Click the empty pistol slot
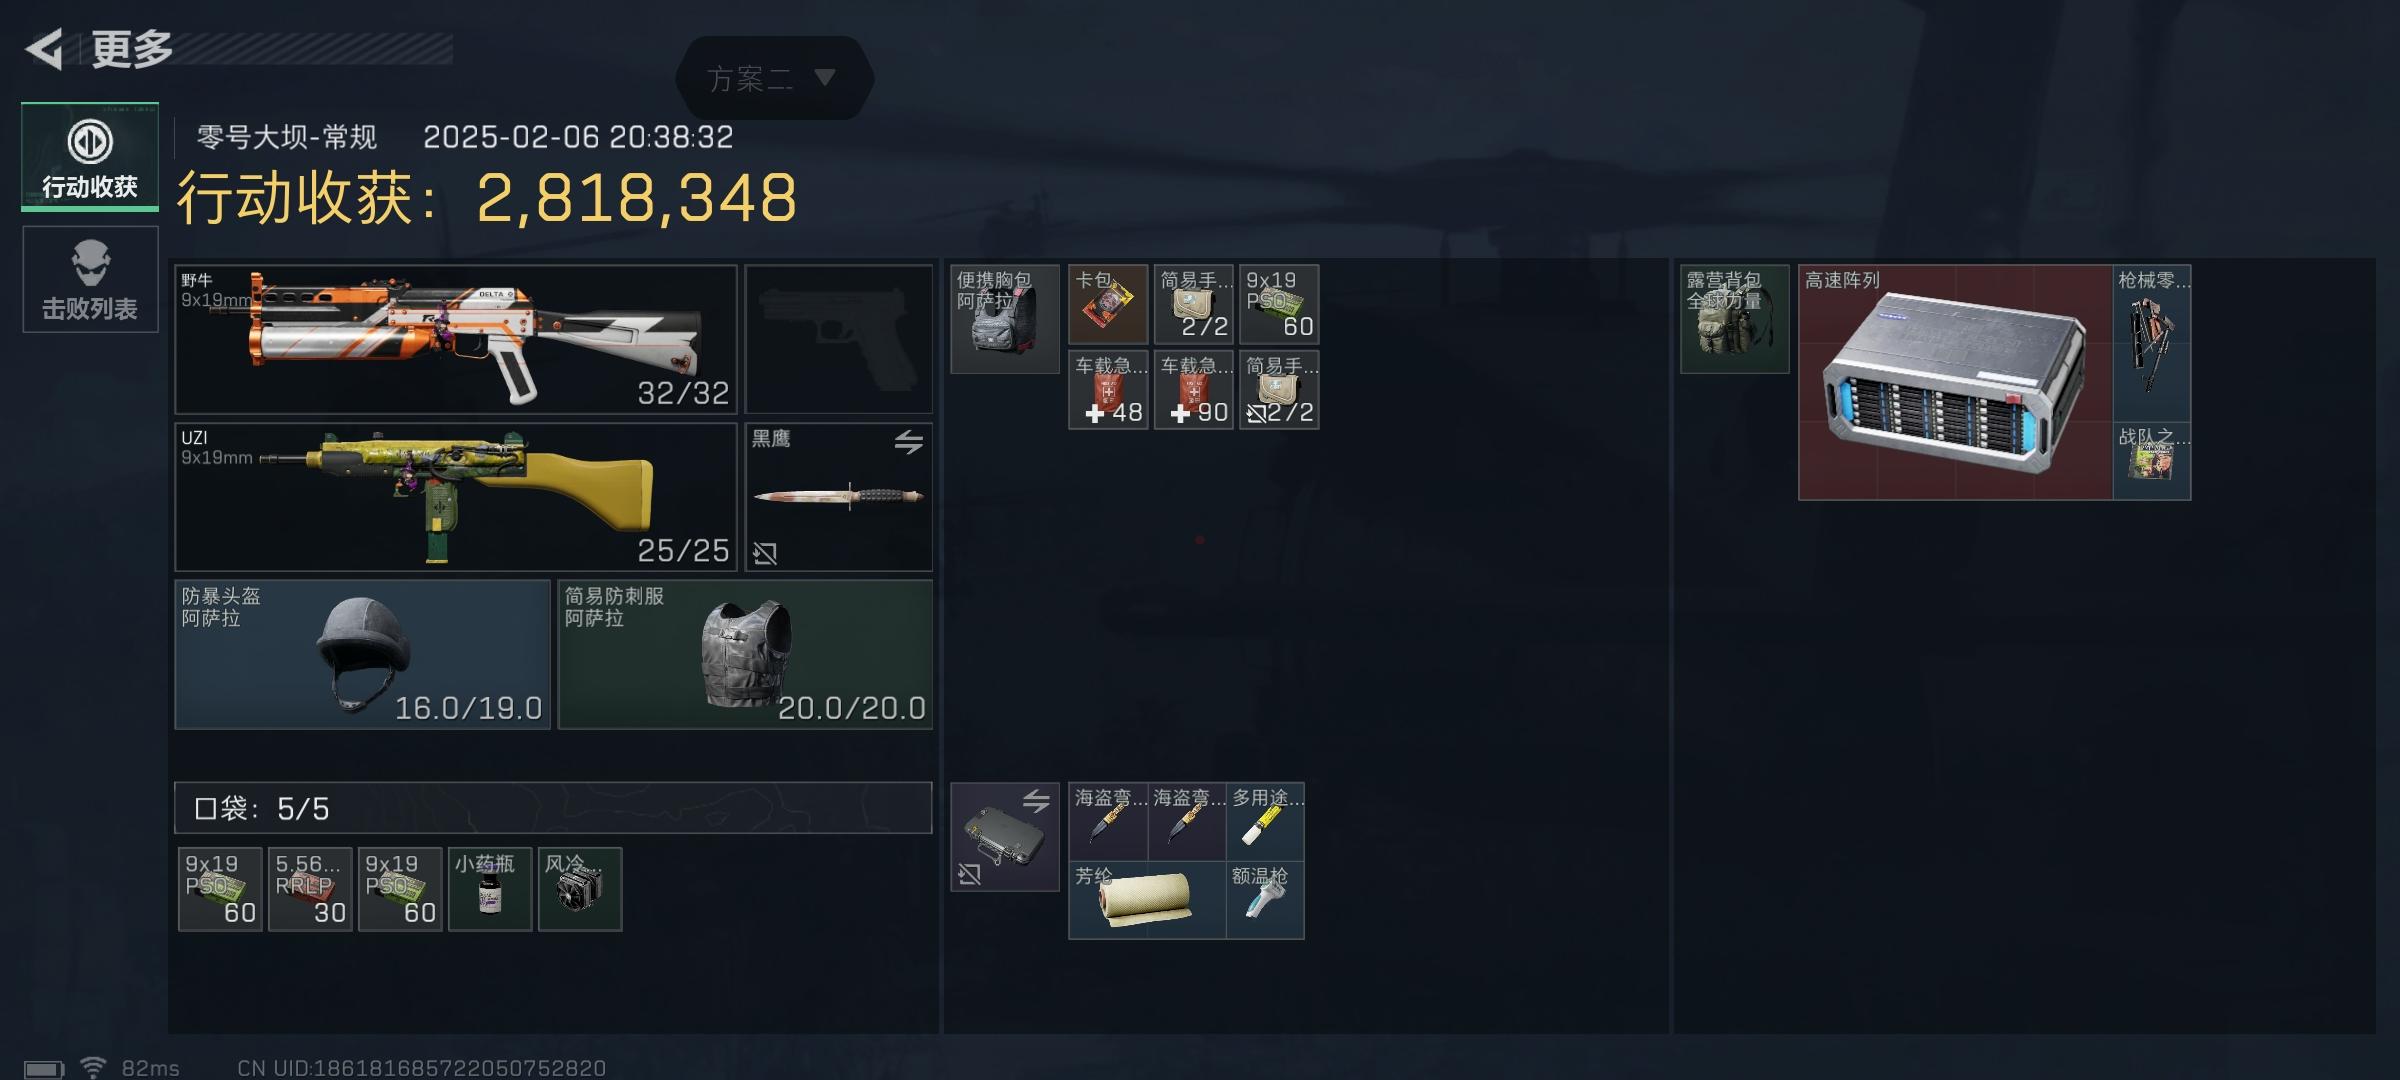 pyautogui.click(x=839, y=339)
